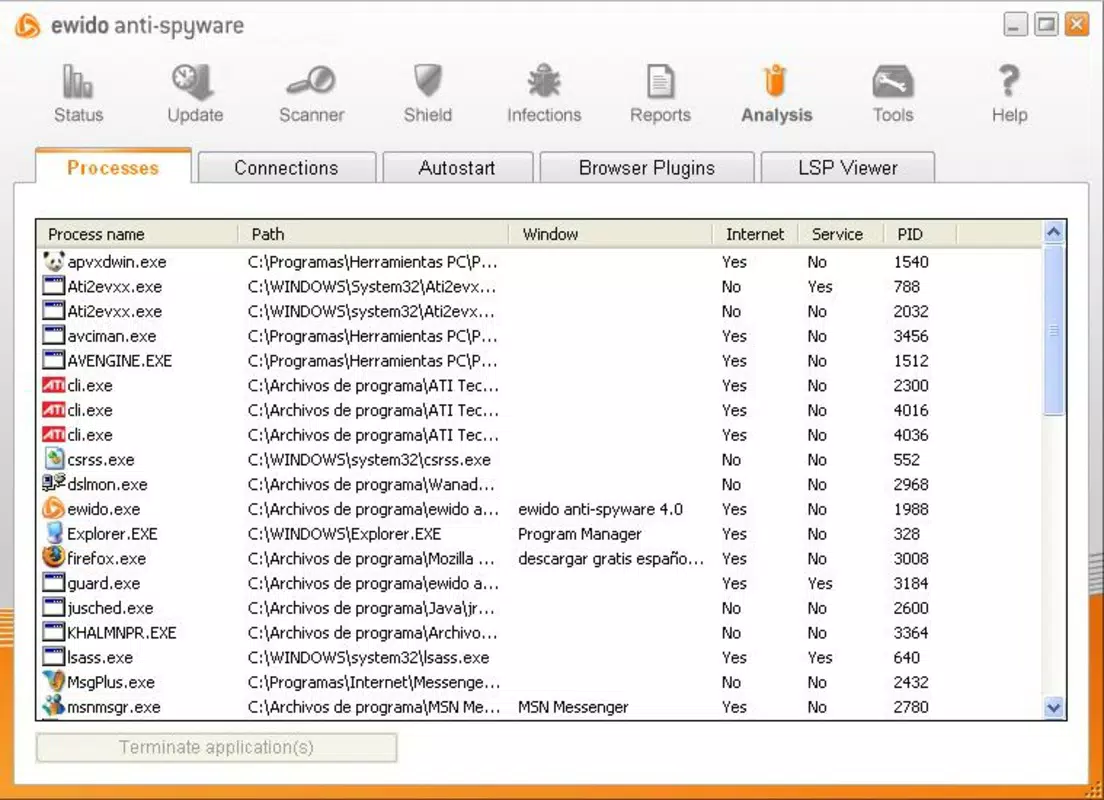Close the ewido anti-spyware window

point(1077,25)
